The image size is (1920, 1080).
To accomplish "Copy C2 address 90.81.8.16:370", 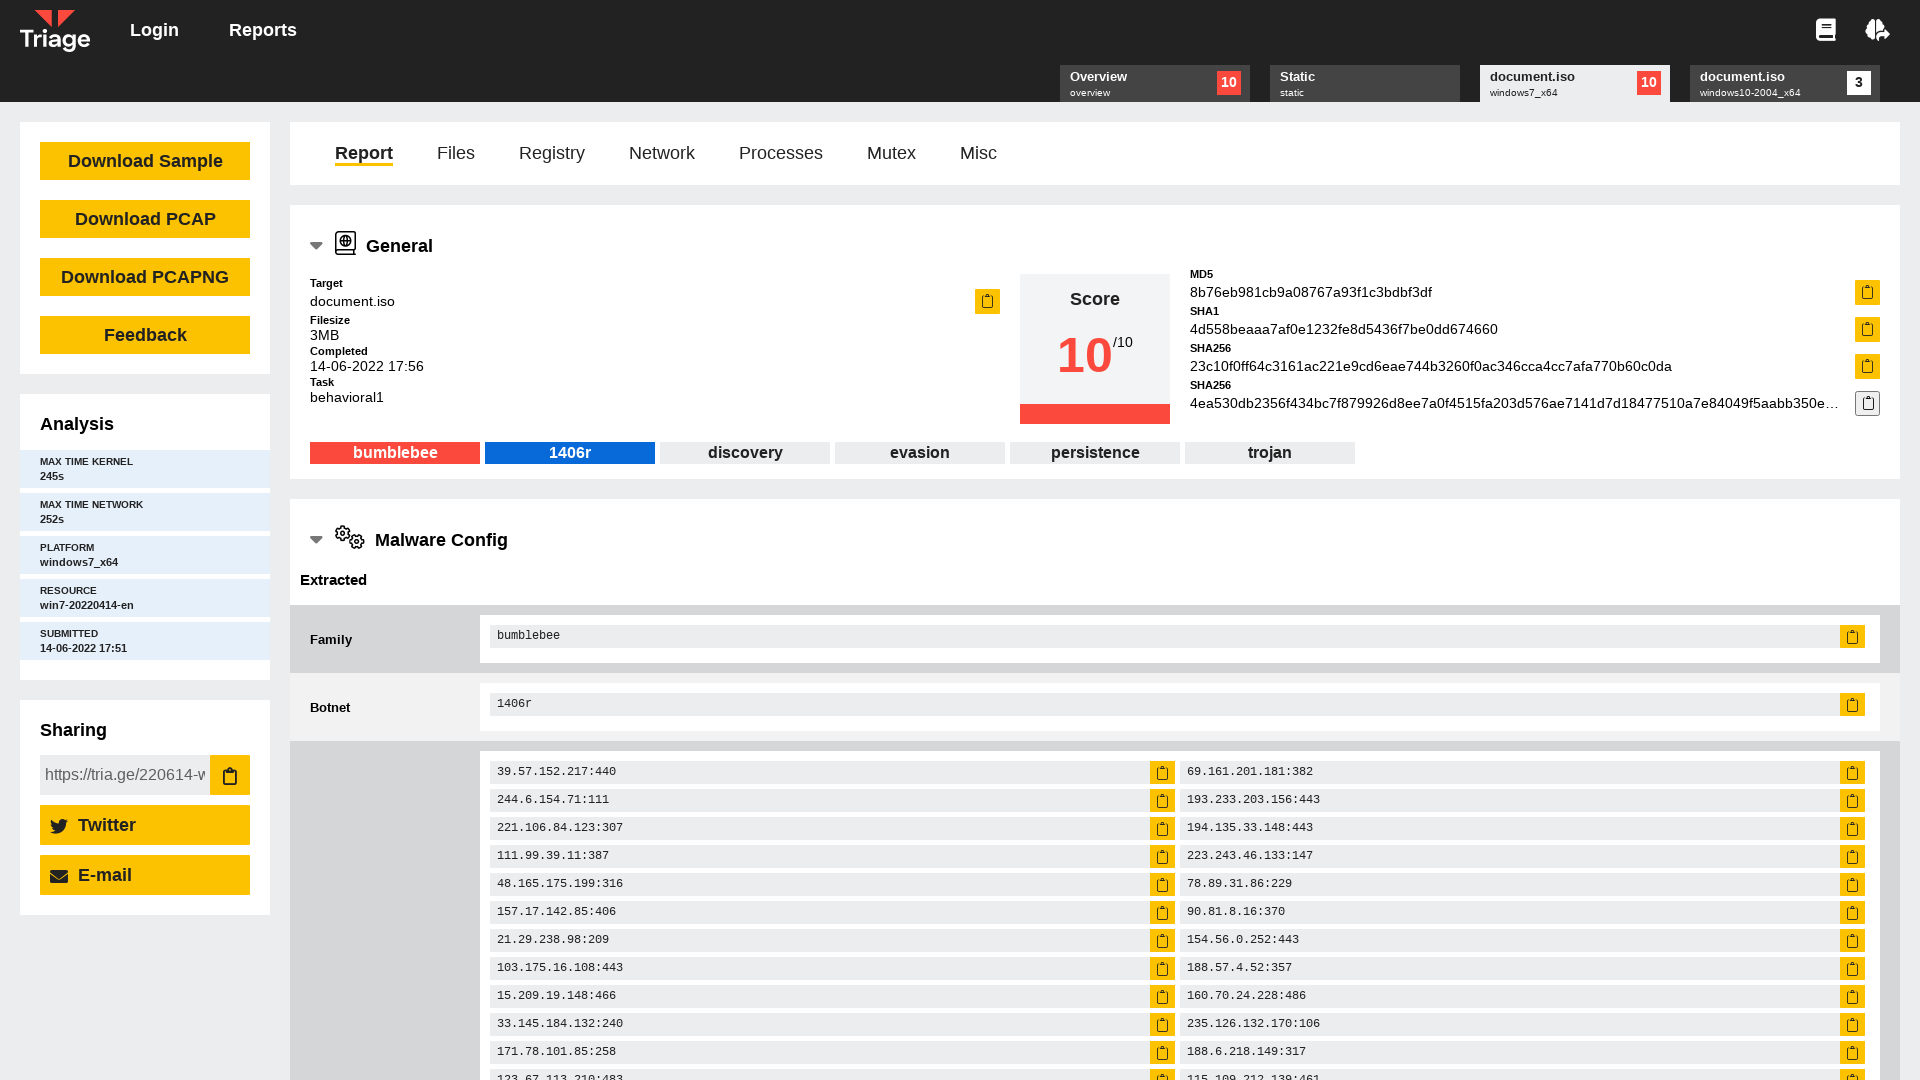I will click(1852, 913).
